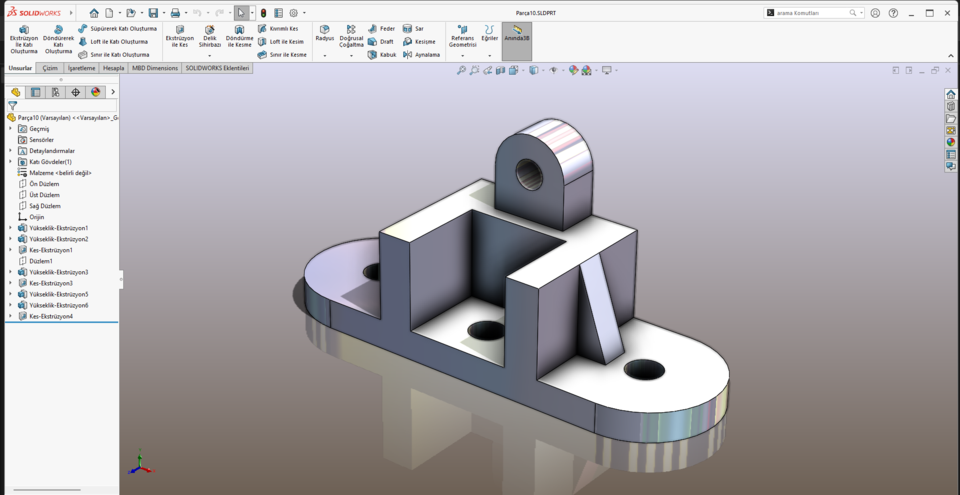Open the DisplayManager color ball tab
Image resolution: width=960 pixels, height=495 pixels.
tap(96, 93)
